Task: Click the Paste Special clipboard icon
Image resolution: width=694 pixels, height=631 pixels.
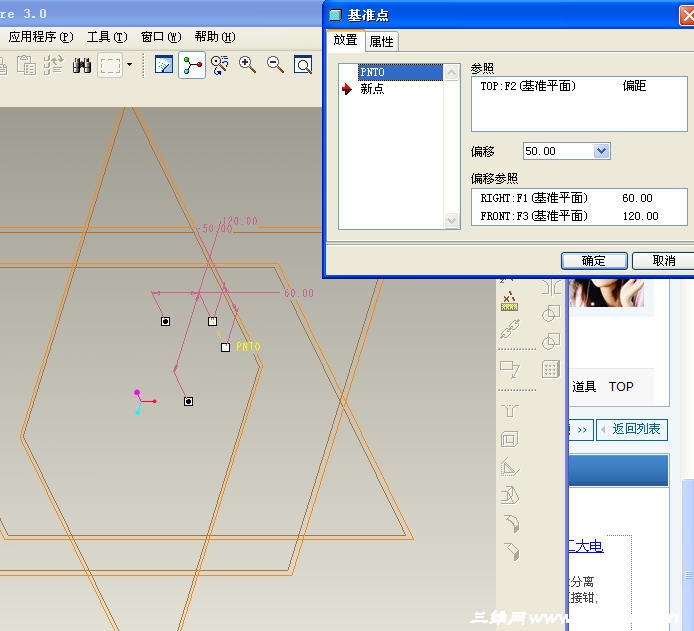Action: 26,65
